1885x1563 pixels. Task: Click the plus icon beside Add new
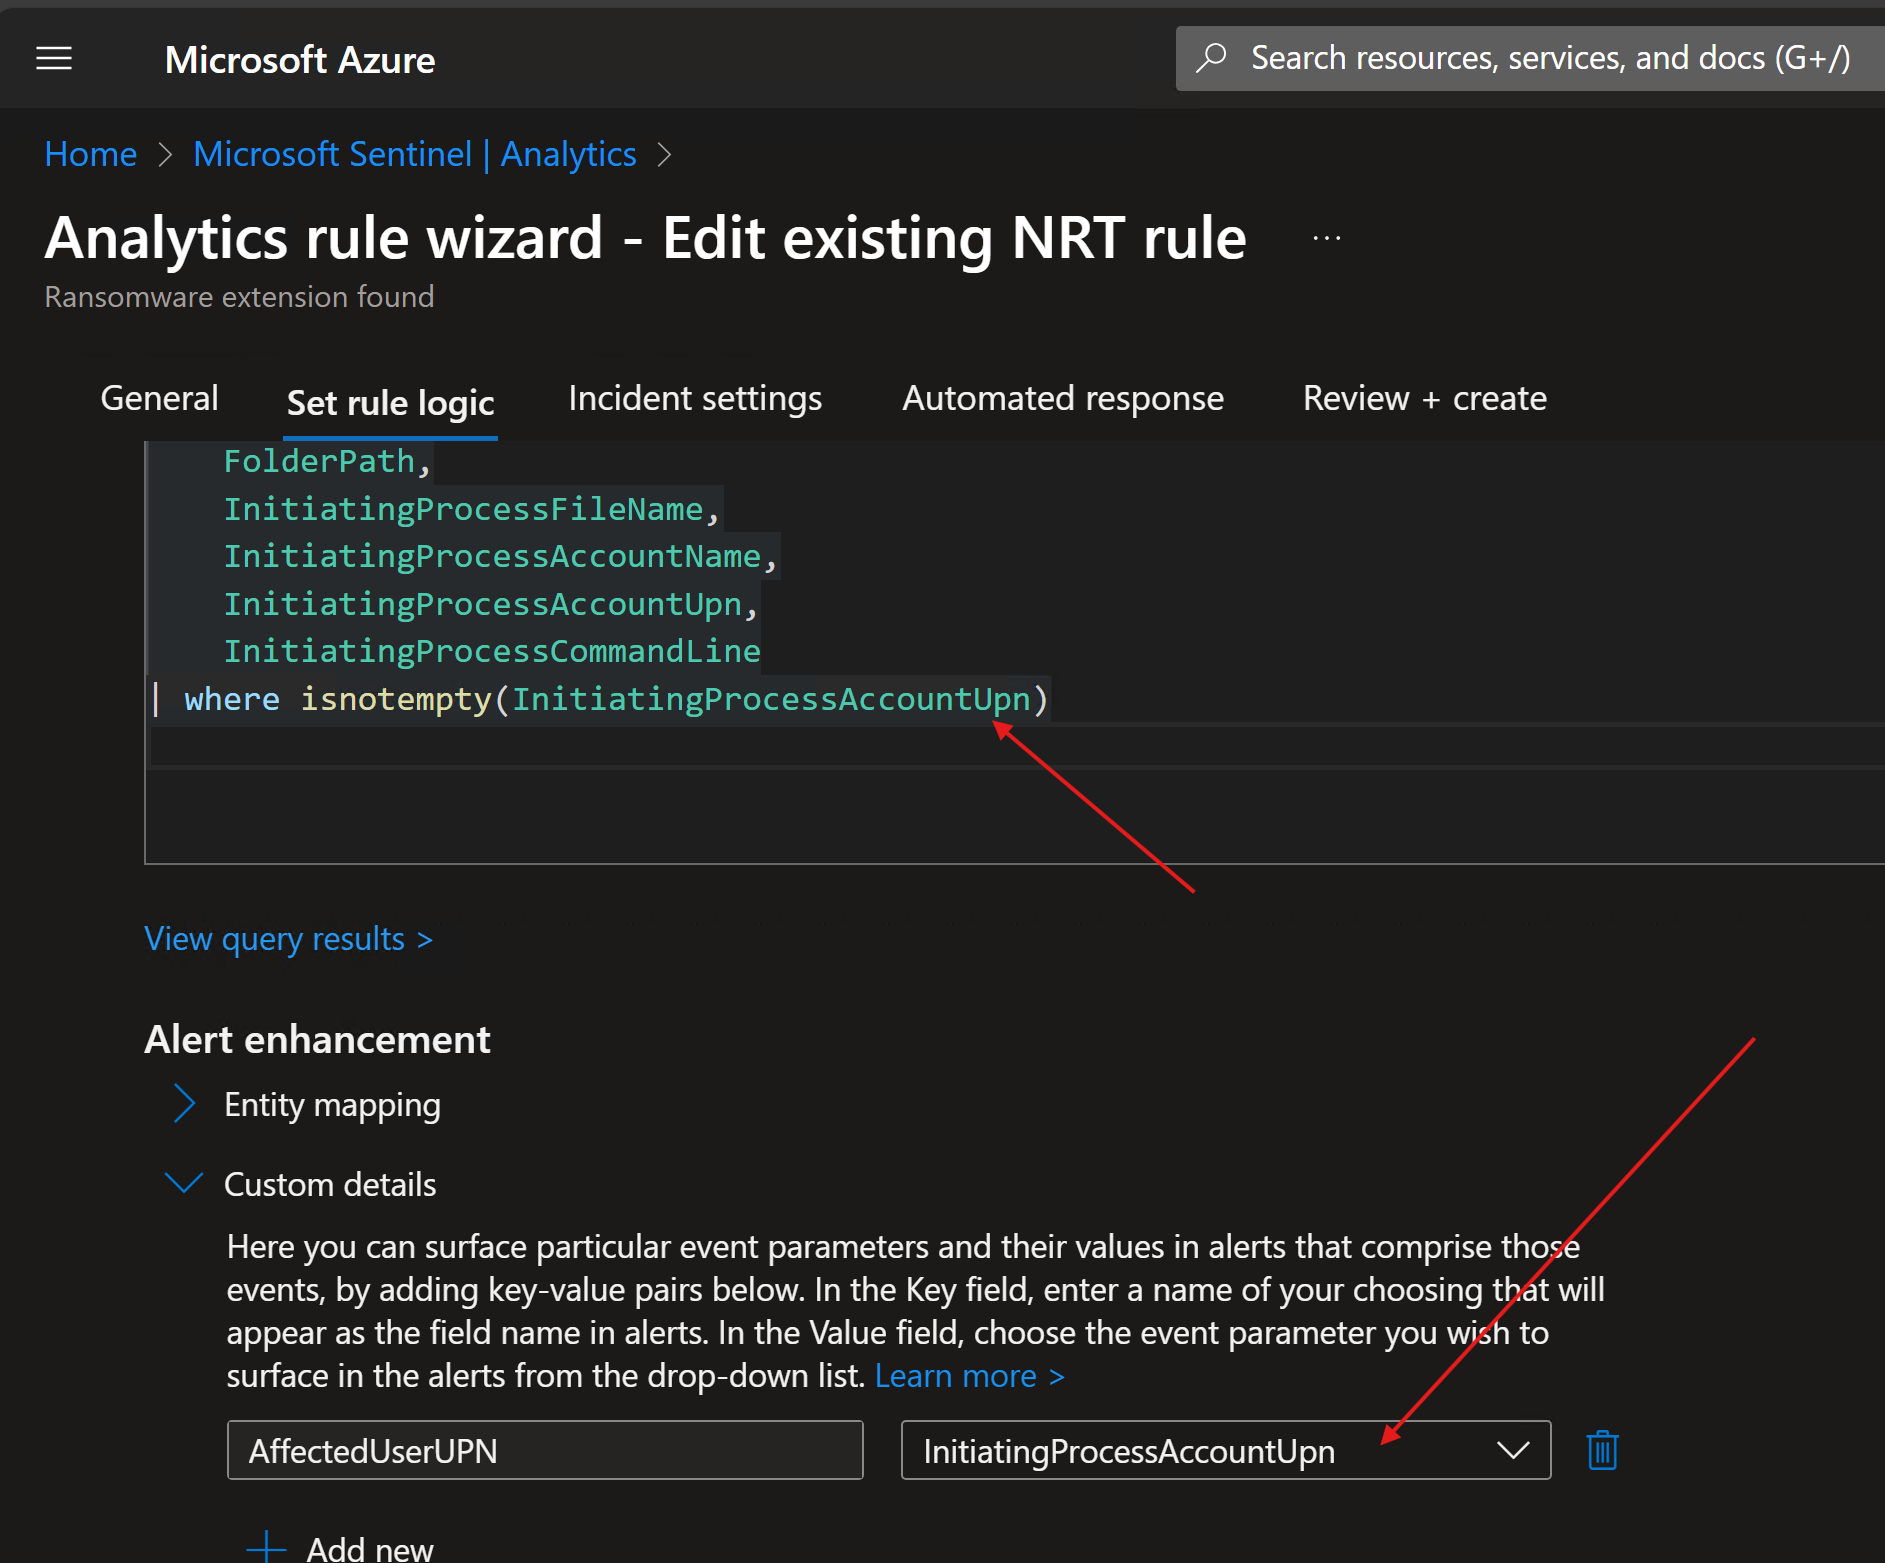266,1548
